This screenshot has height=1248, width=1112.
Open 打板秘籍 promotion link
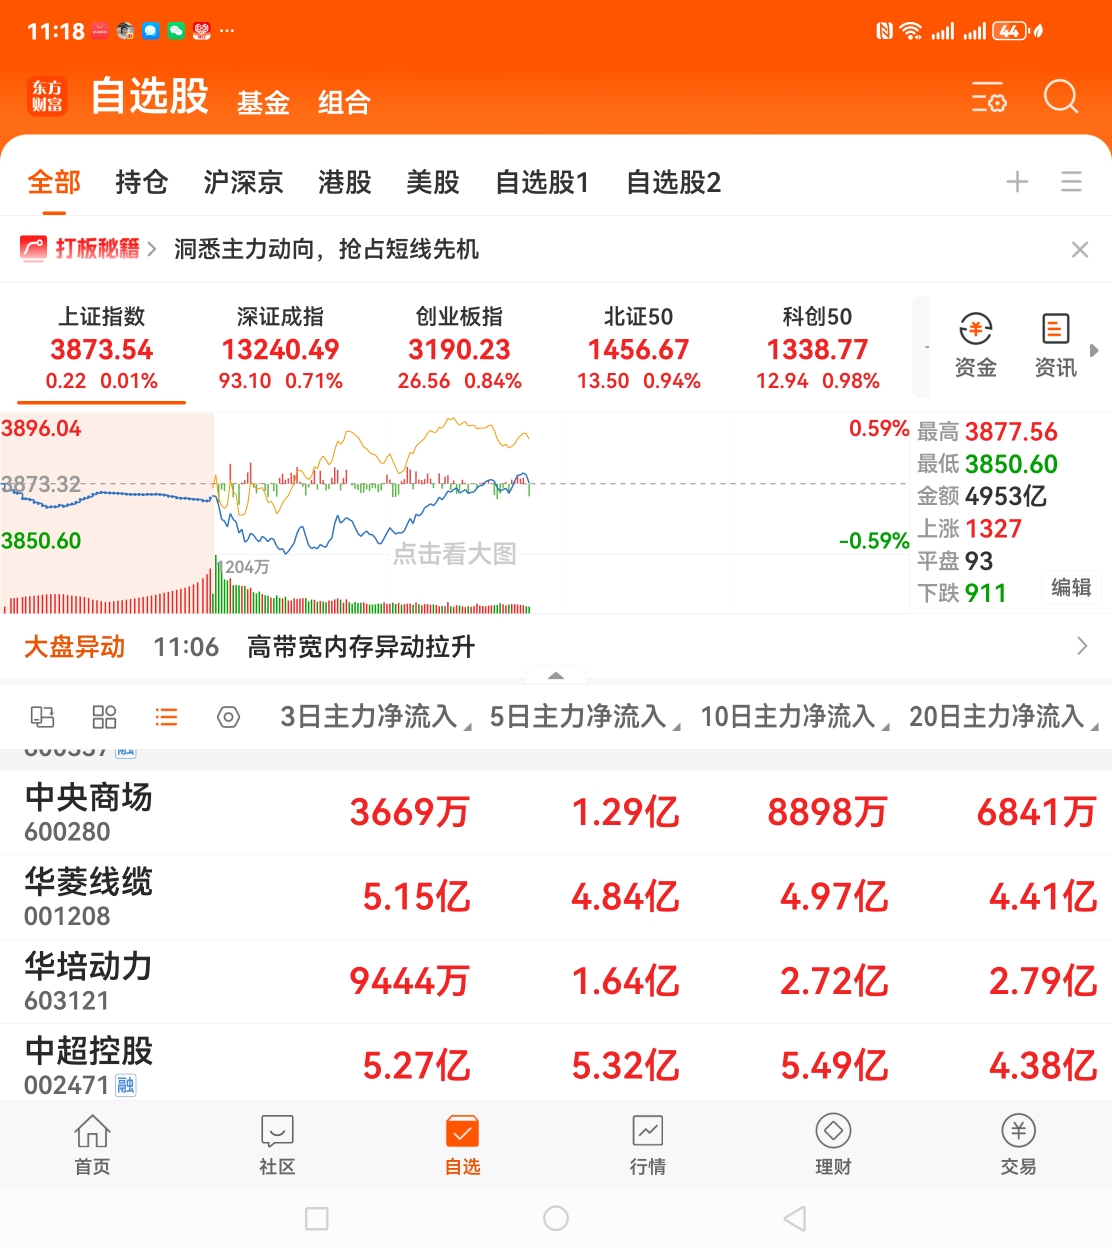[88, 248]
